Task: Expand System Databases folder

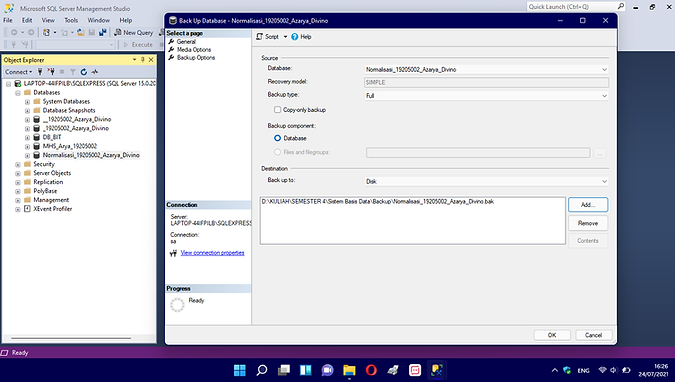Action: (x=27, y=102)
